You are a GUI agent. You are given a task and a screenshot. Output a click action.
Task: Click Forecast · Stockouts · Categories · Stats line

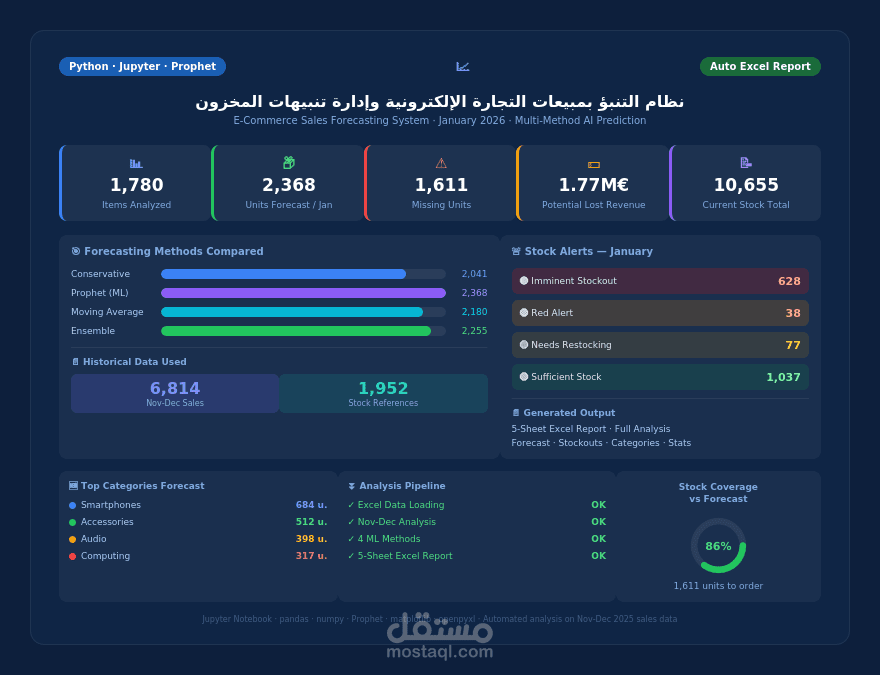(601, 443)
